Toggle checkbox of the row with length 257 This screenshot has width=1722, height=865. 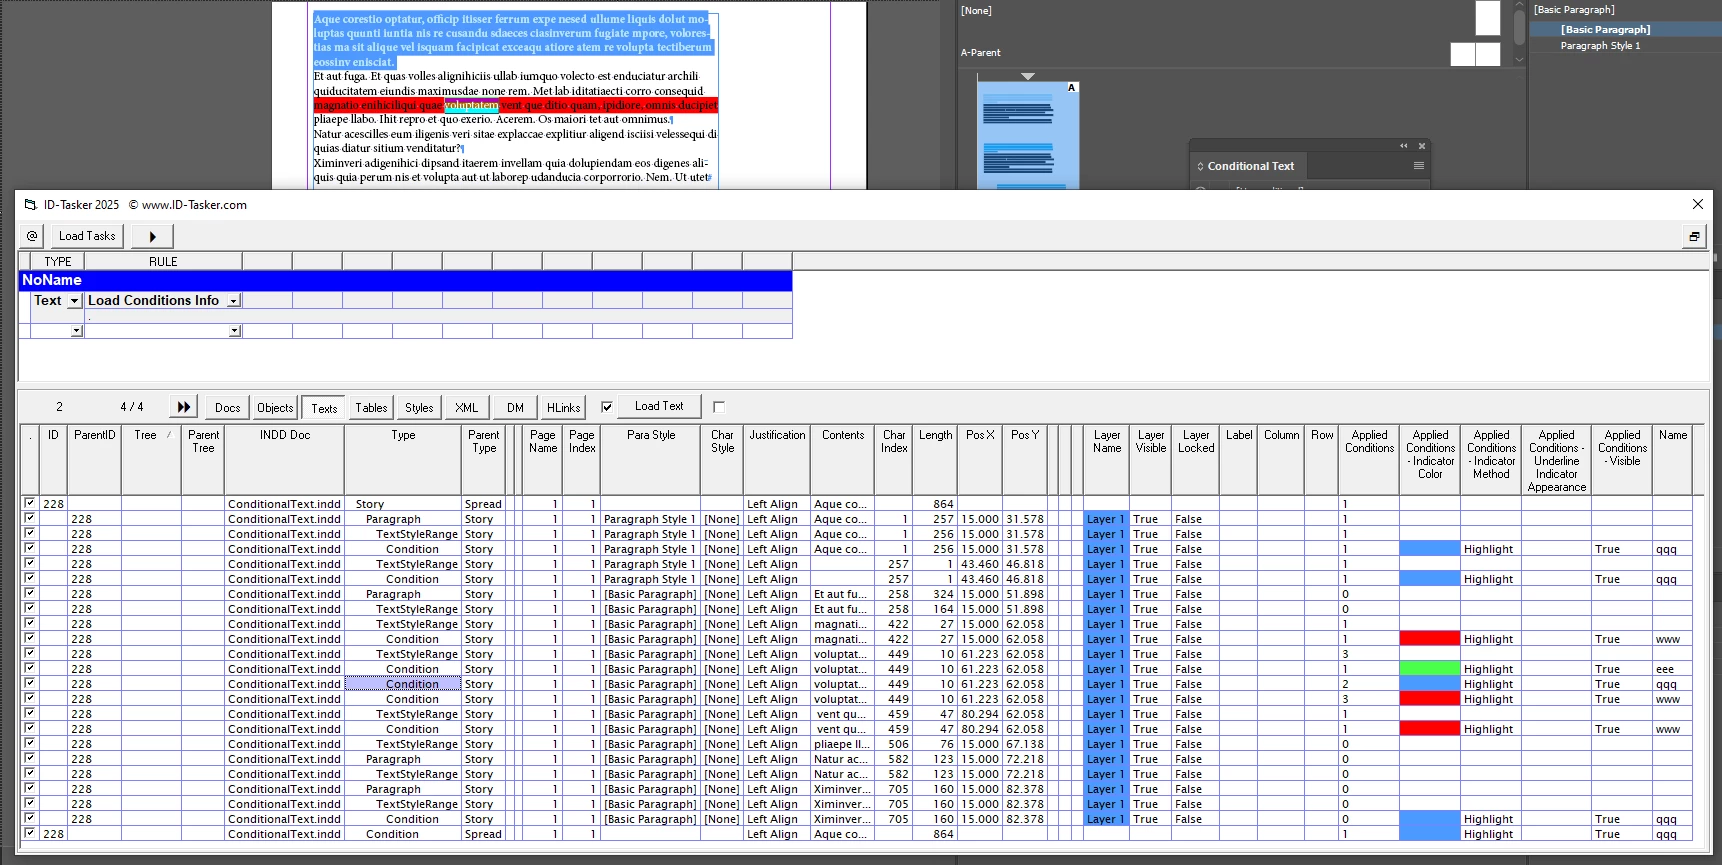coord(29,518)
